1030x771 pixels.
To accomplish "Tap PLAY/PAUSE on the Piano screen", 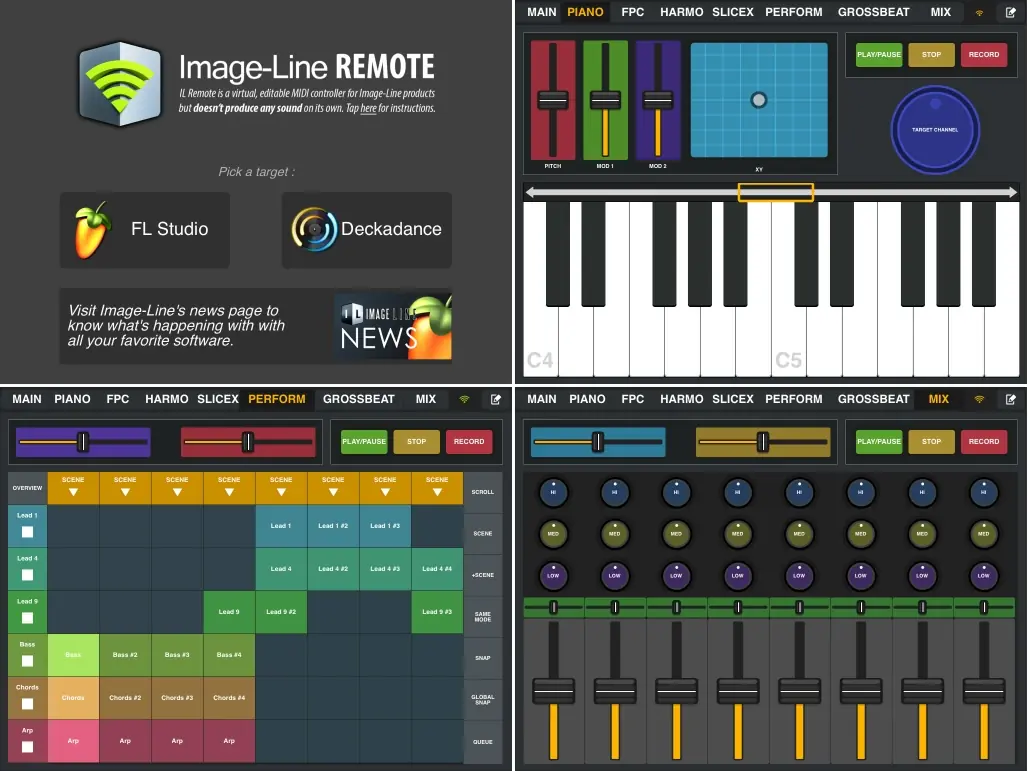I will [x=879, y=55].
